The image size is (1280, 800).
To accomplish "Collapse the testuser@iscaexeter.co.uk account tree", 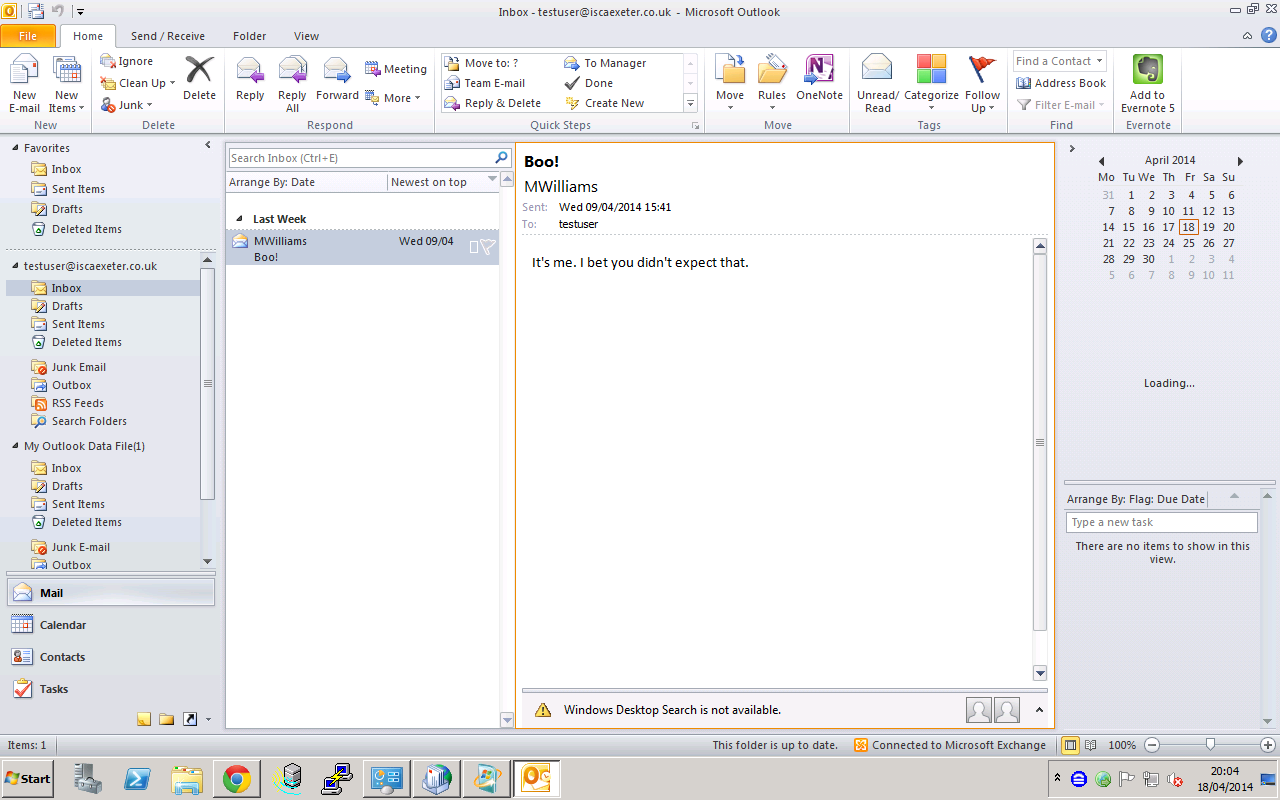I will point(16,266).
